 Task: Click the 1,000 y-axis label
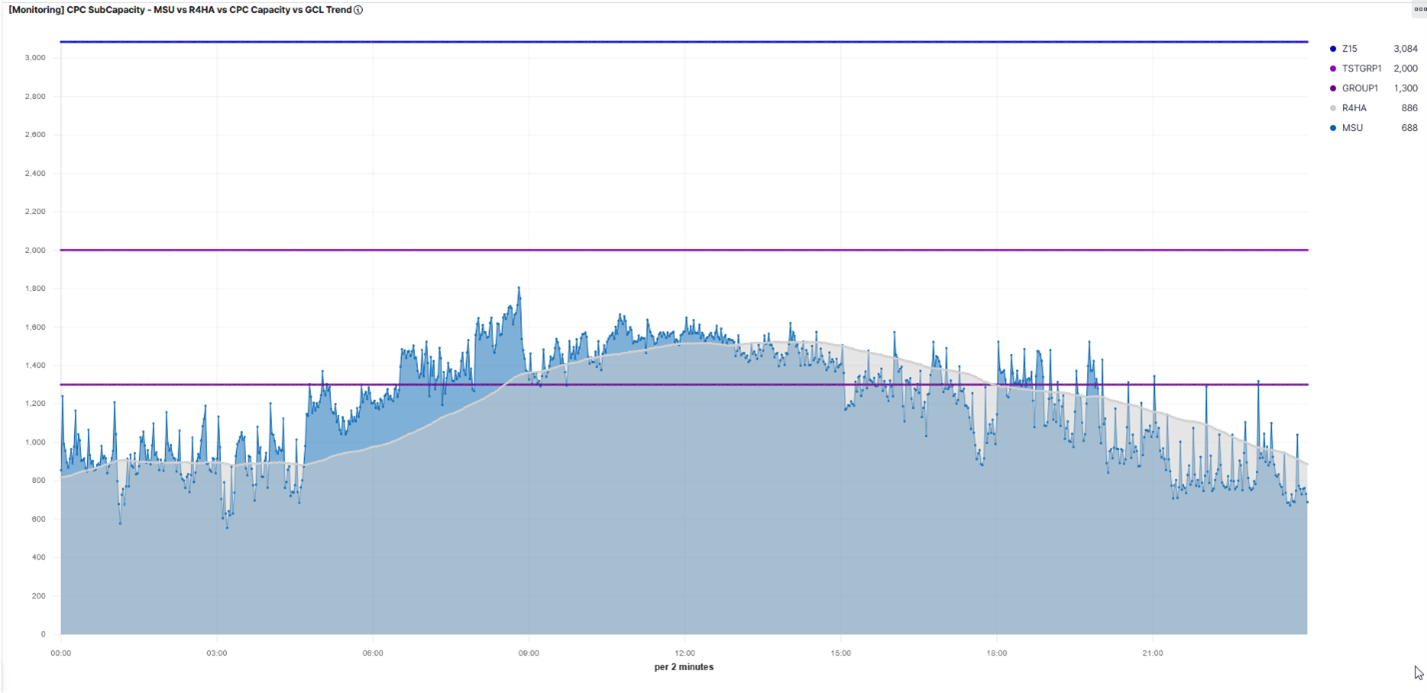pos(35,442)
